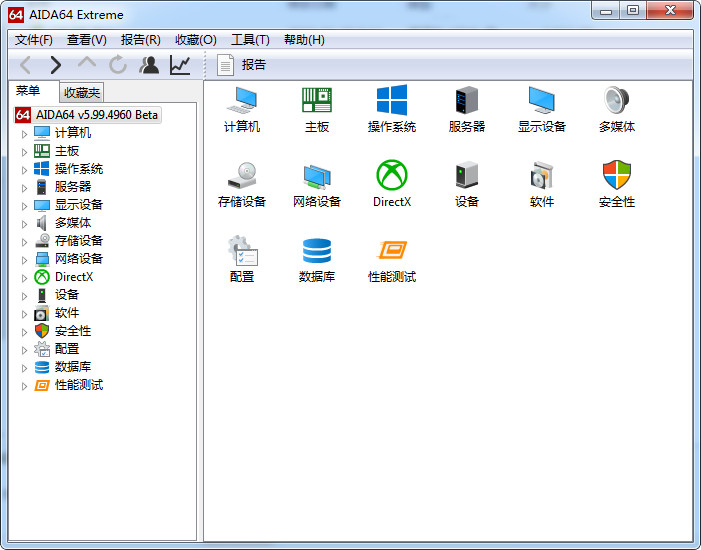Select 安全性 in the tree
The image size is (701, 550).
coord(73,331)
